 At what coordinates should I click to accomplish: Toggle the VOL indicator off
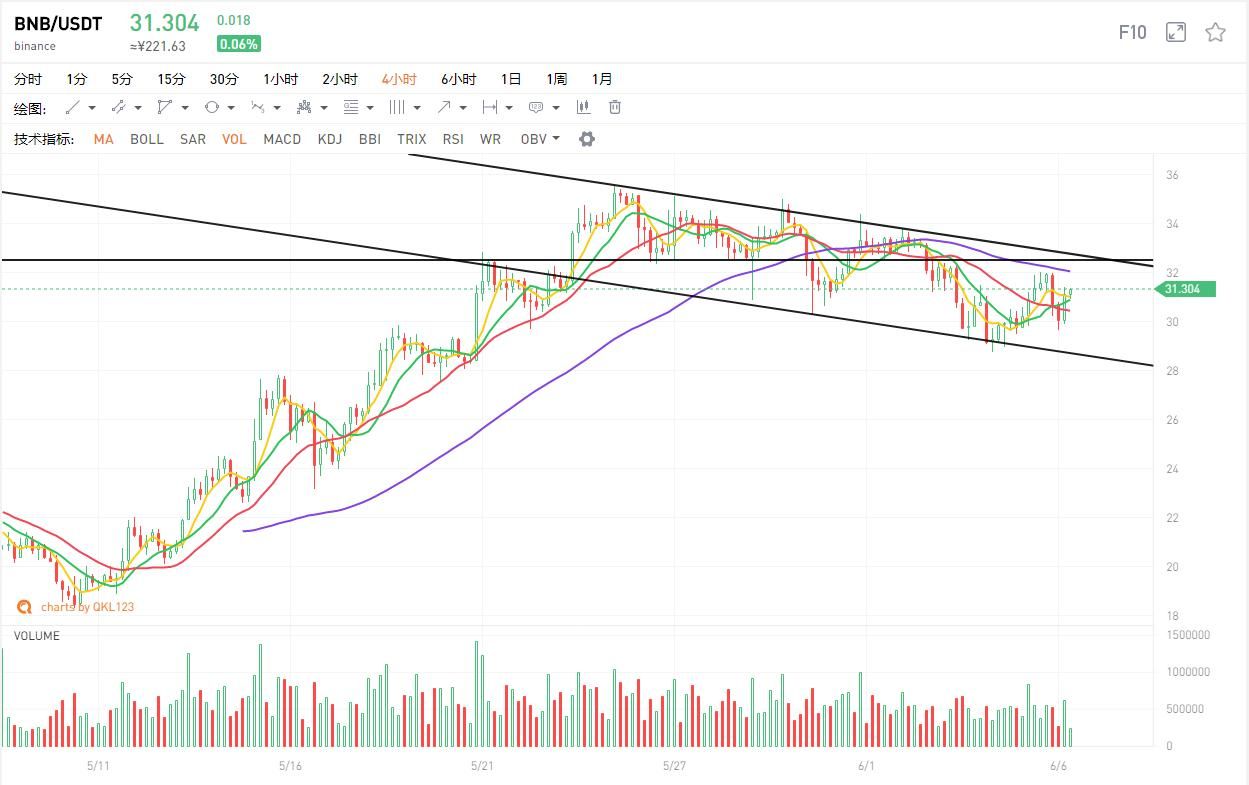point(234,139)
